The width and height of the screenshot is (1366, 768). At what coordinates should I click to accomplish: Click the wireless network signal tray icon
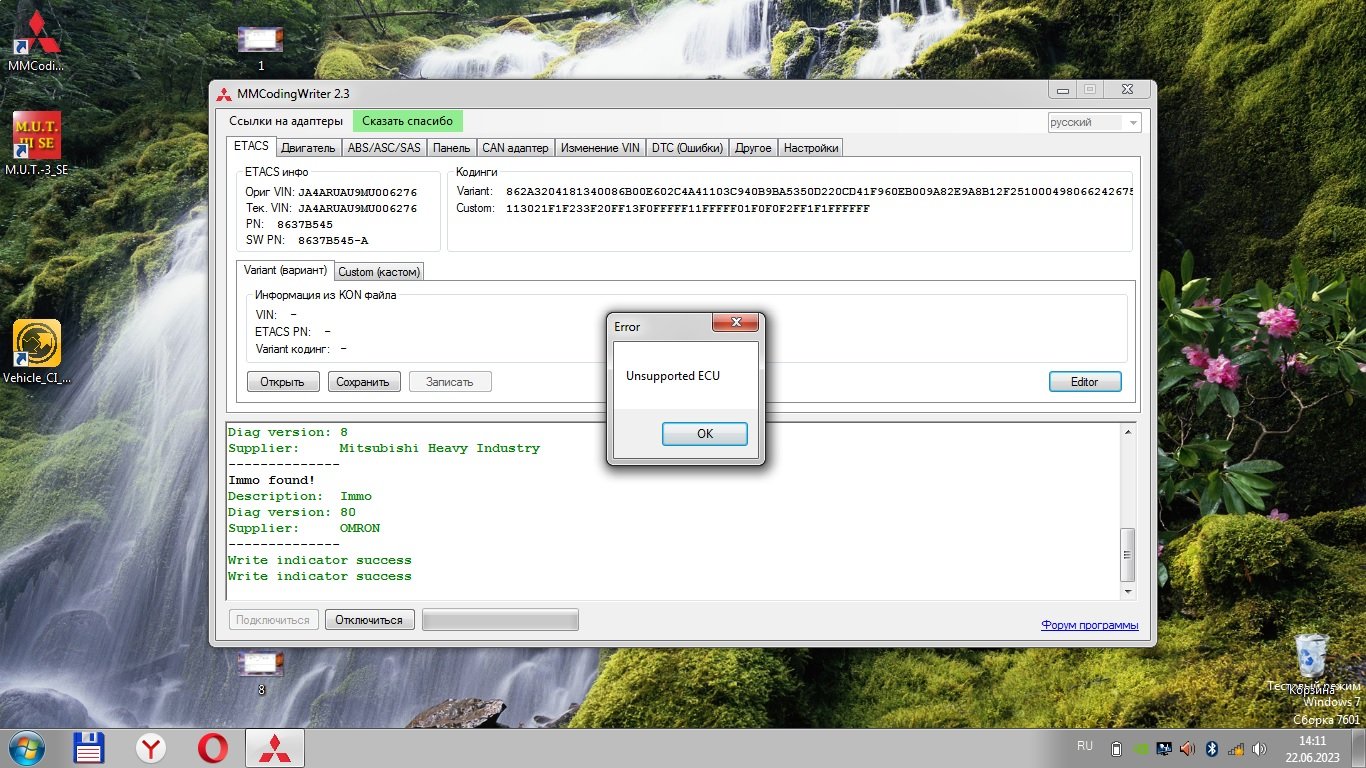[1236, 748]
